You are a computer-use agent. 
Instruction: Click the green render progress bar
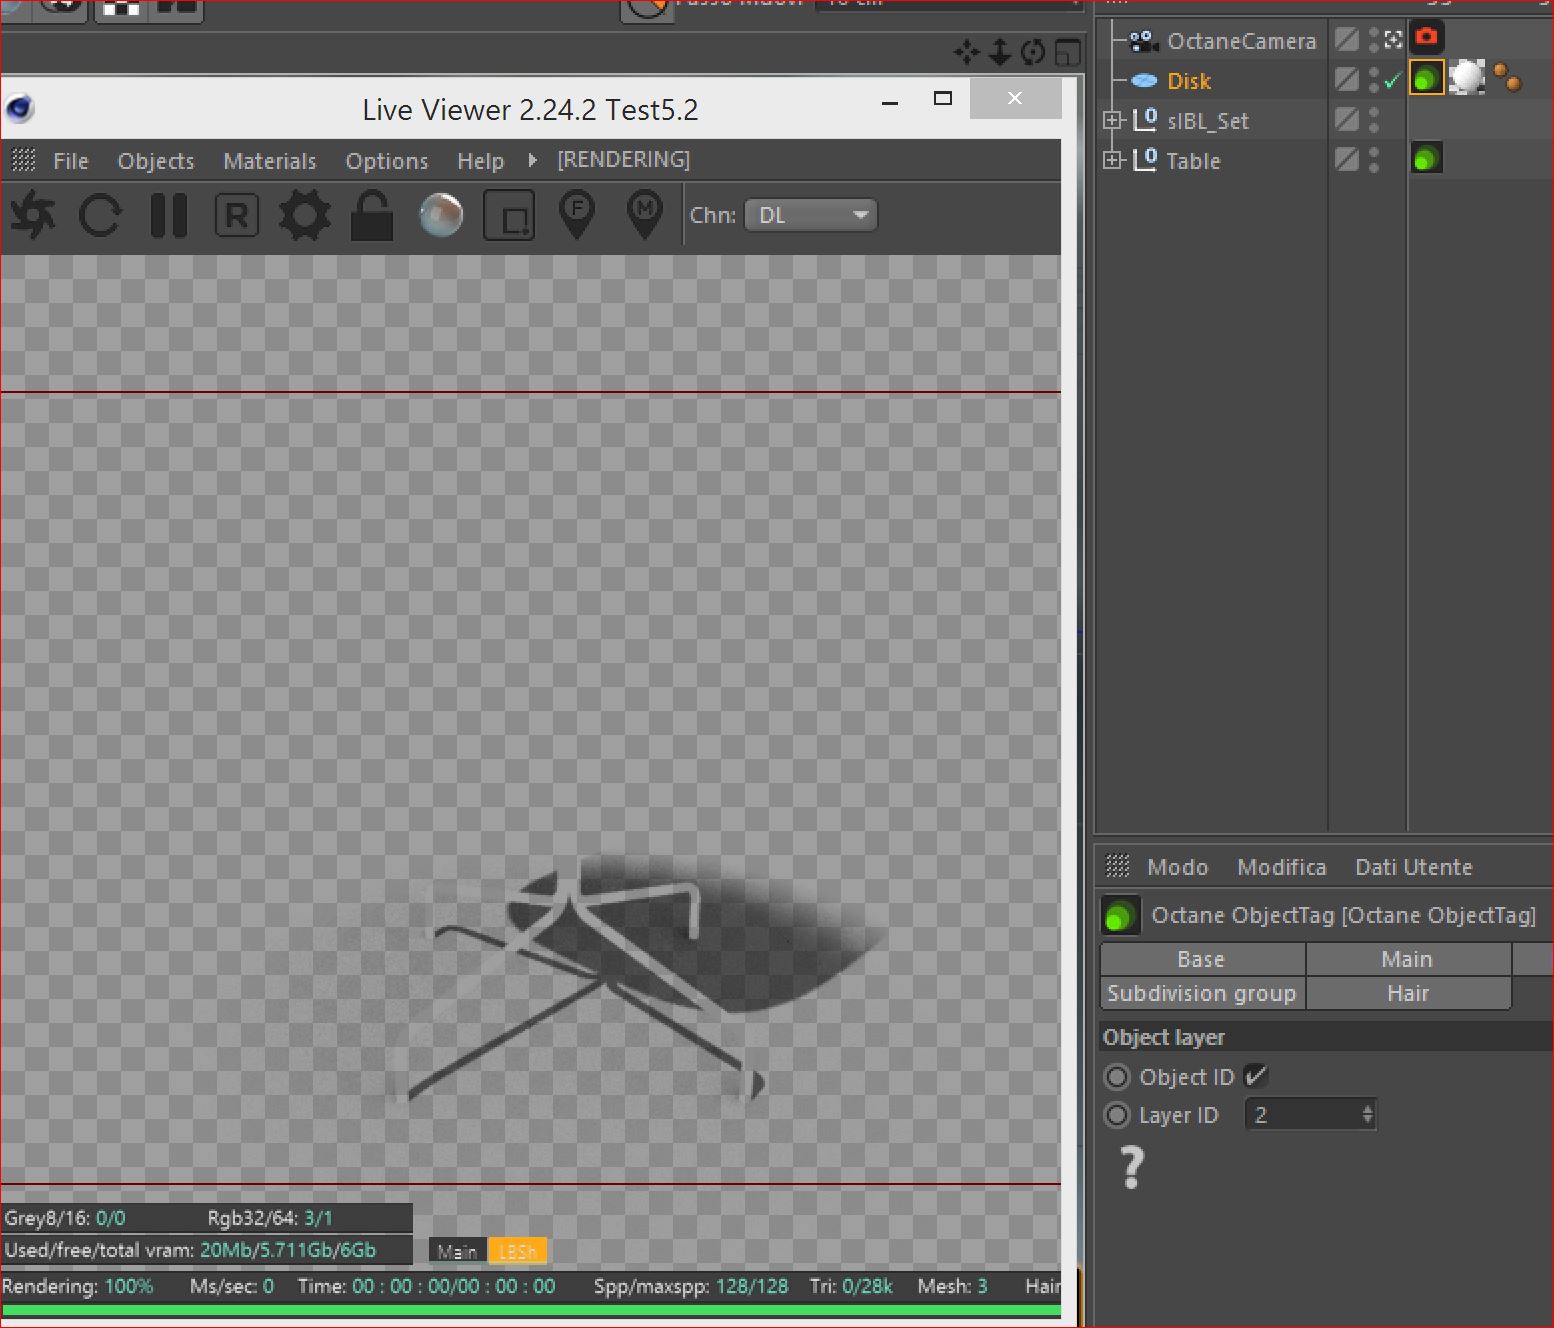tap(531, 1309)
